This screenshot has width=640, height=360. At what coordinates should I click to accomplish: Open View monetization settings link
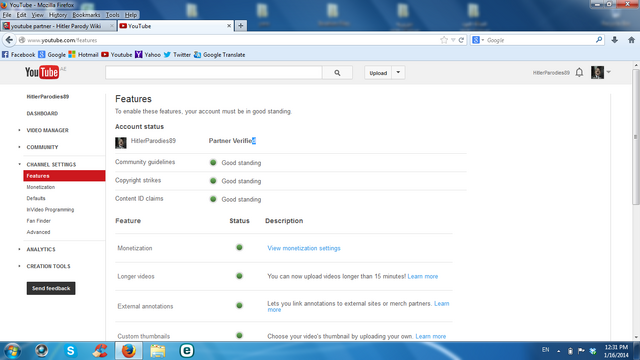(304, 248)
